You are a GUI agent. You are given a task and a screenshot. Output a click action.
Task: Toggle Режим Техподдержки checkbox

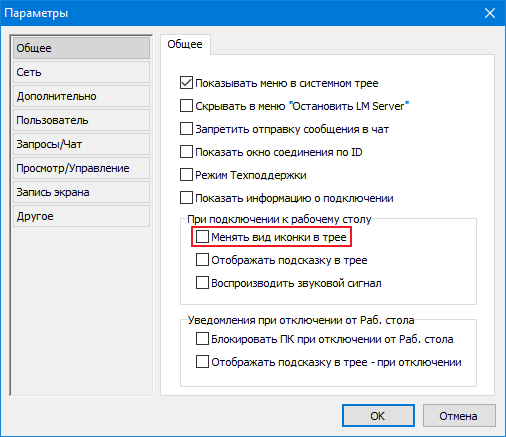click(x=186, y=175)
